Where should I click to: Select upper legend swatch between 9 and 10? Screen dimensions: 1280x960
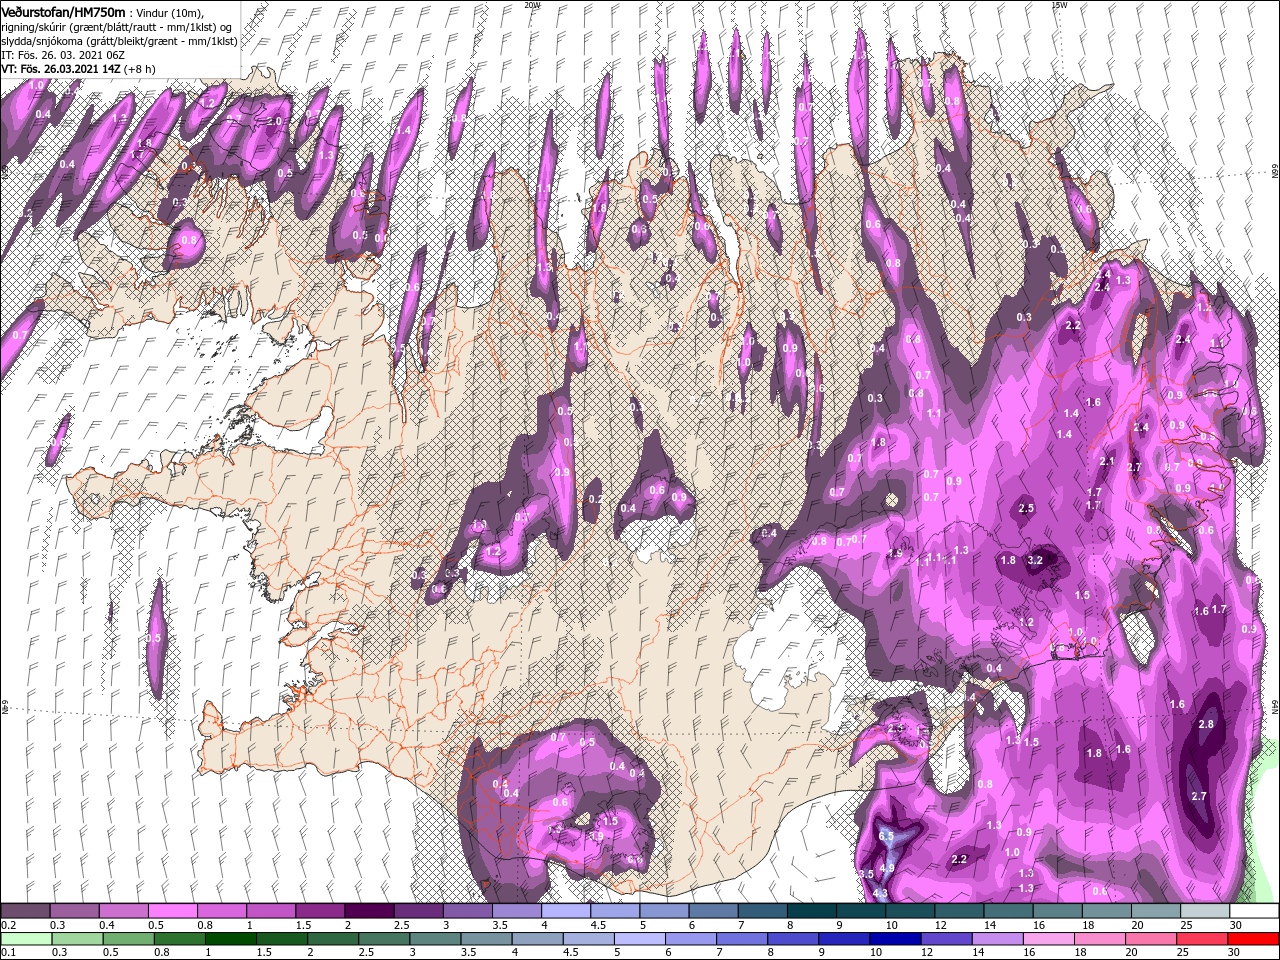click(x=861, y=911)
